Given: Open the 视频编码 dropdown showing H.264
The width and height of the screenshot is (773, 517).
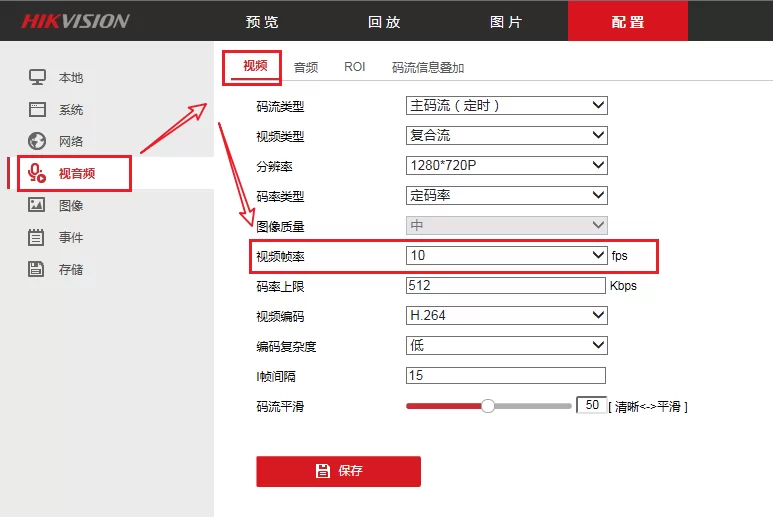Looking at the screenshot, I should tap(506, 315).
